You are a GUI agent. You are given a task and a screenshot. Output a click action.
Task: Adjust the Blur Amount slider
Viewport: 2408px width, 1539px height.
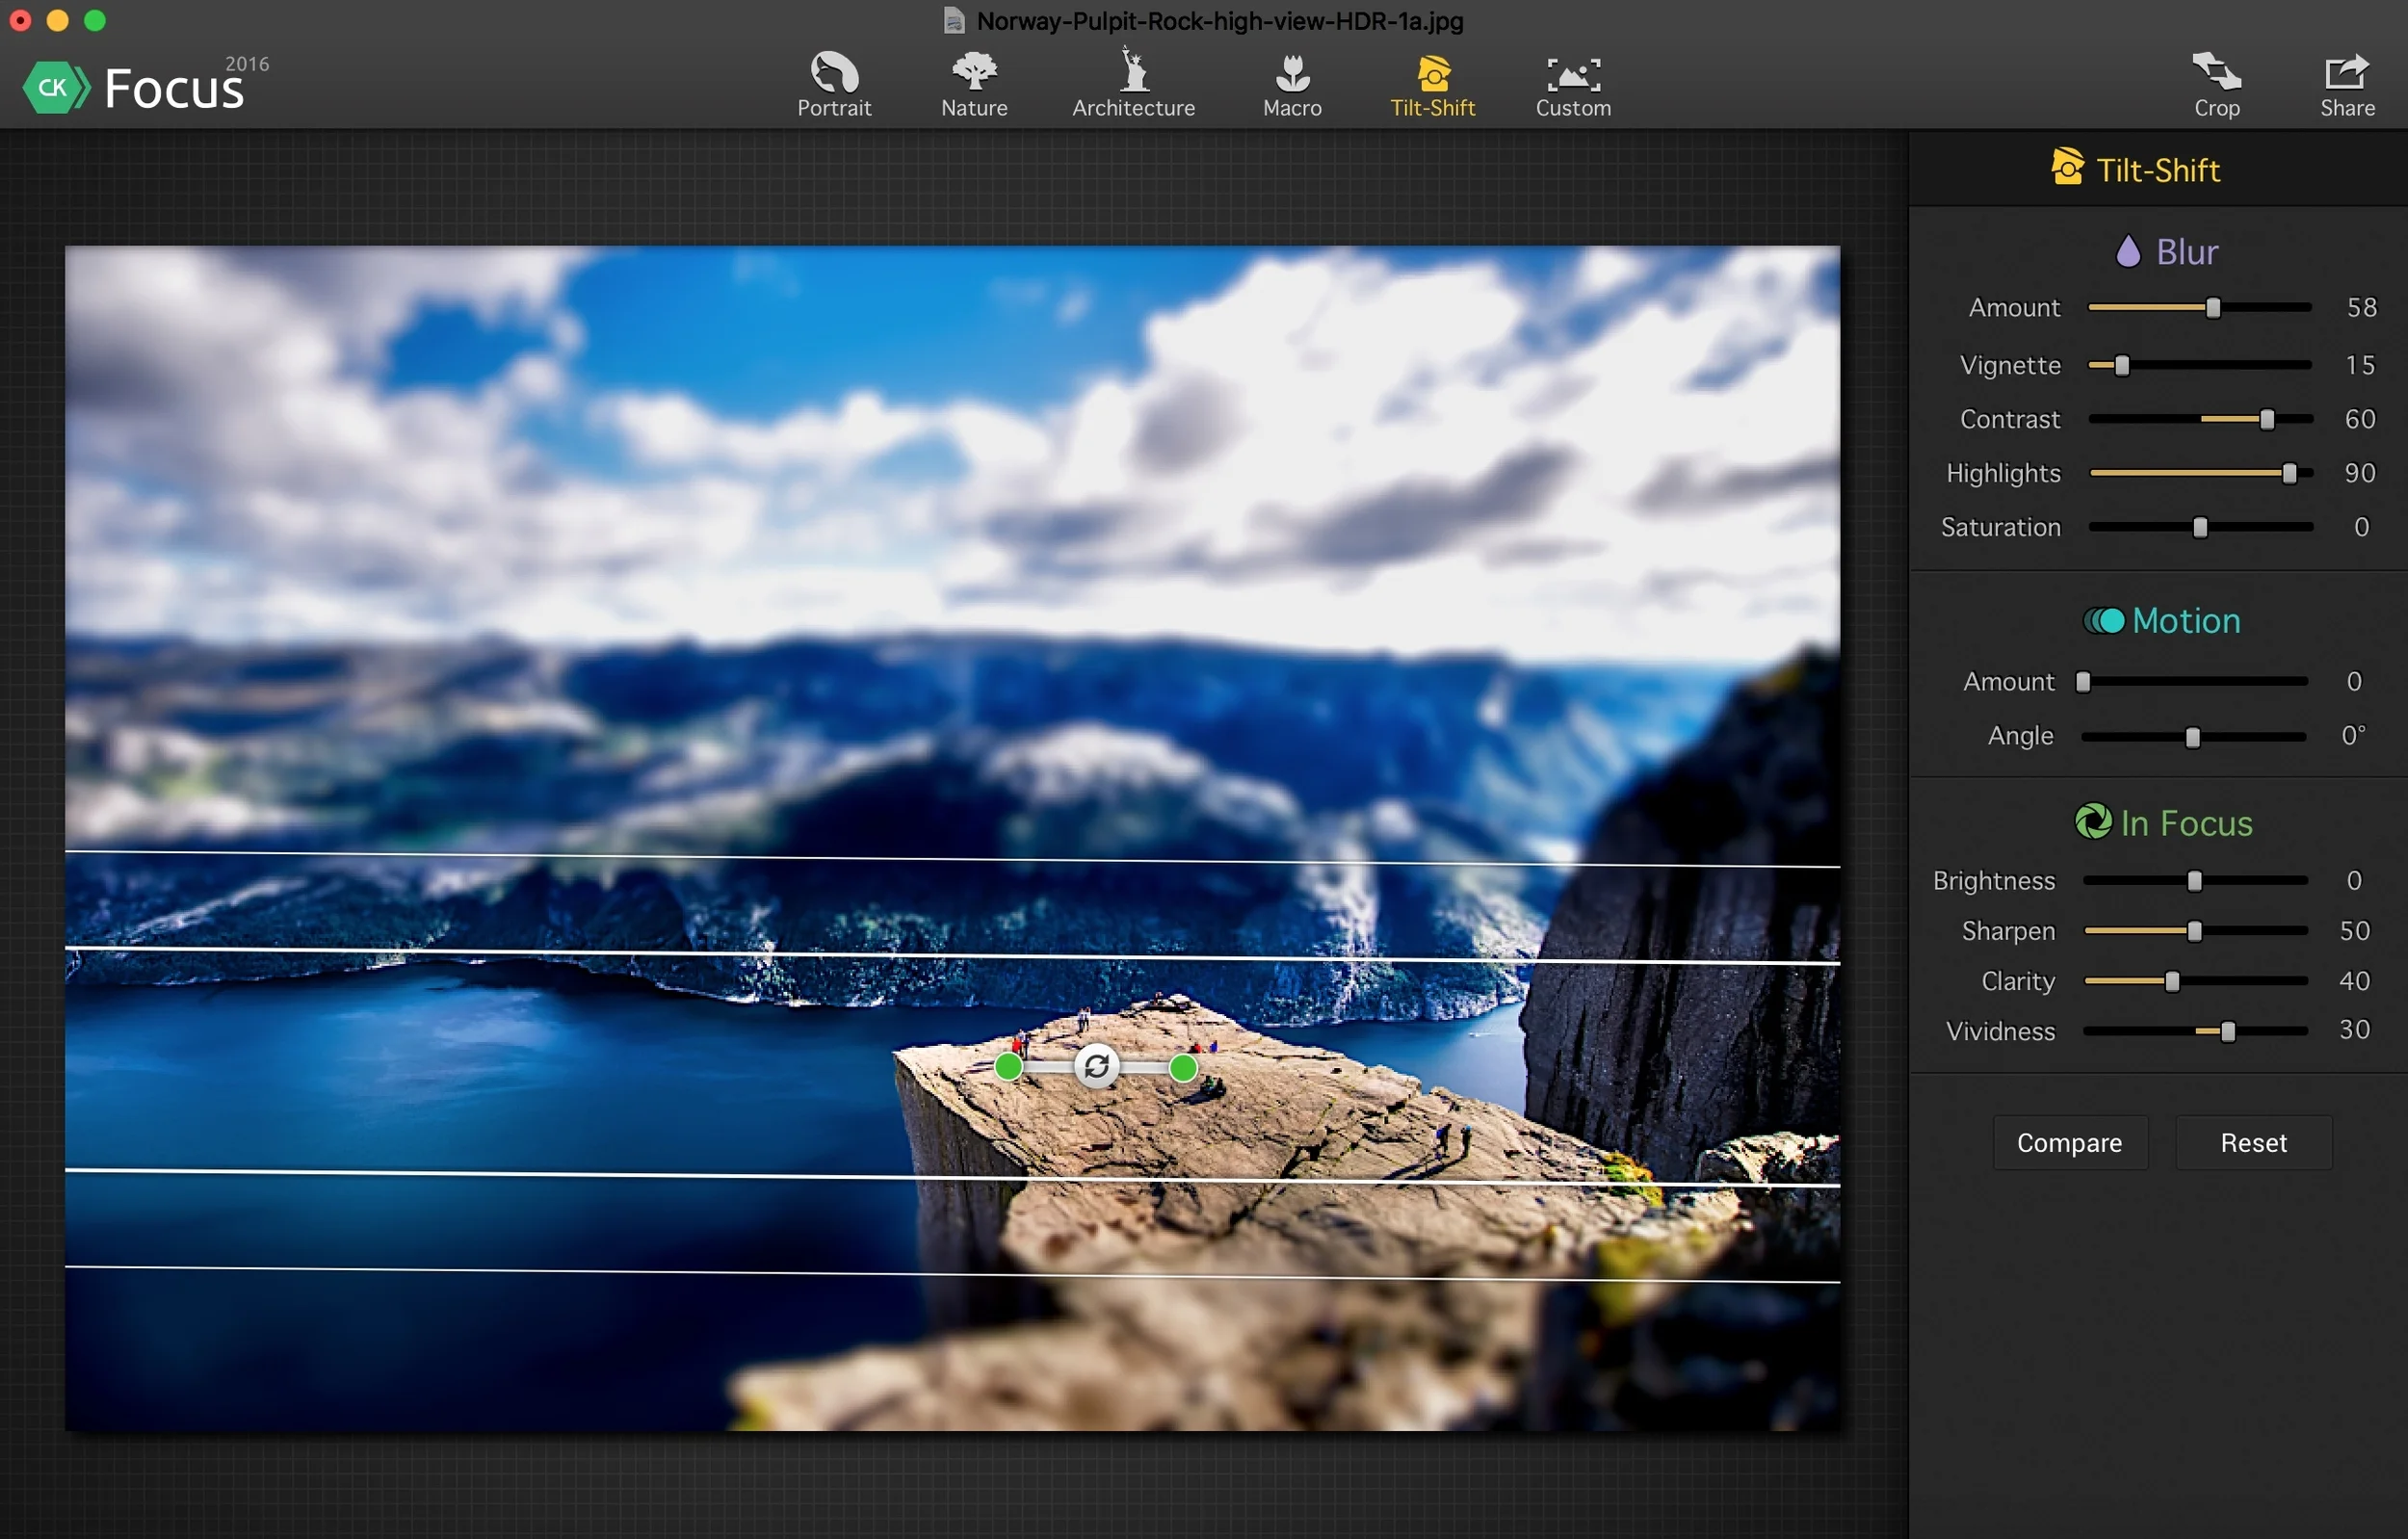coord(2200,308)
